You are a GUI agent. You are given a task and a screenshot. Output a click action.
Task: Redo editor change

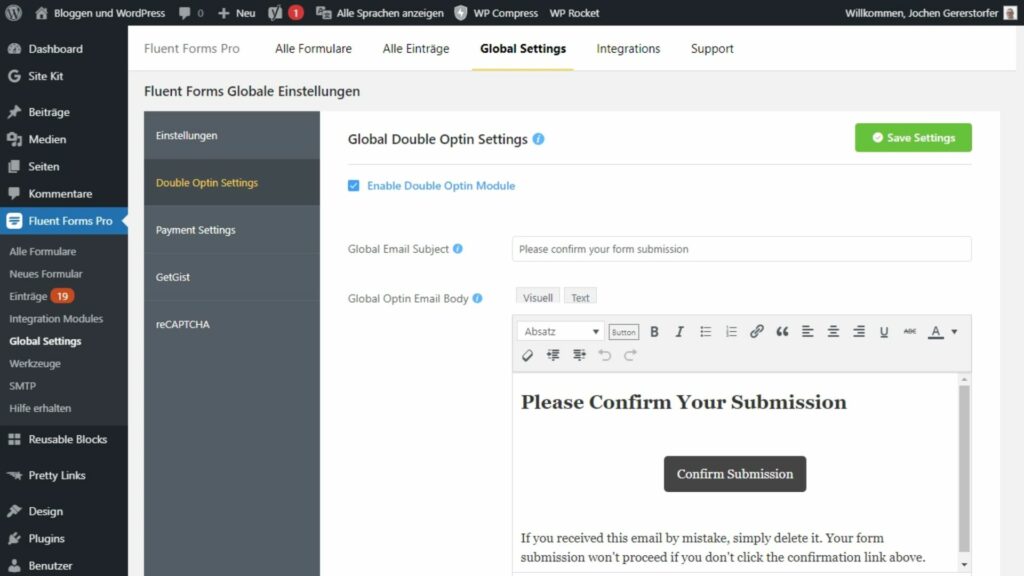[630, 355]
